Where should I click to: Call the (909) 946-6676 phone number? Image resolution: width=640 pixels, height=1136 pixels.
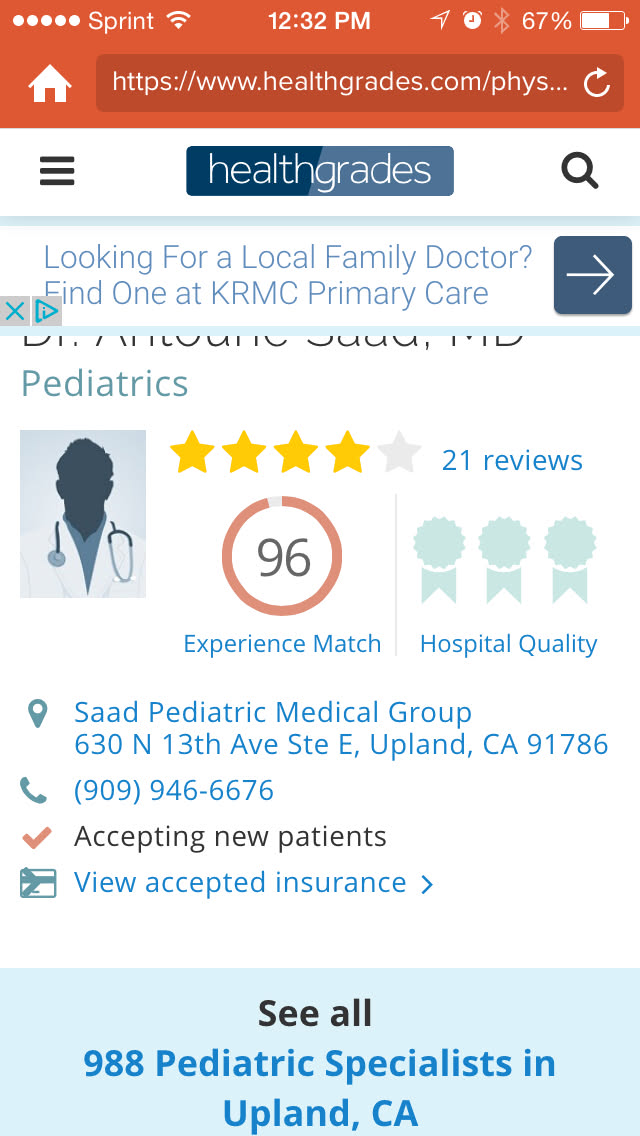click(174, 791)
